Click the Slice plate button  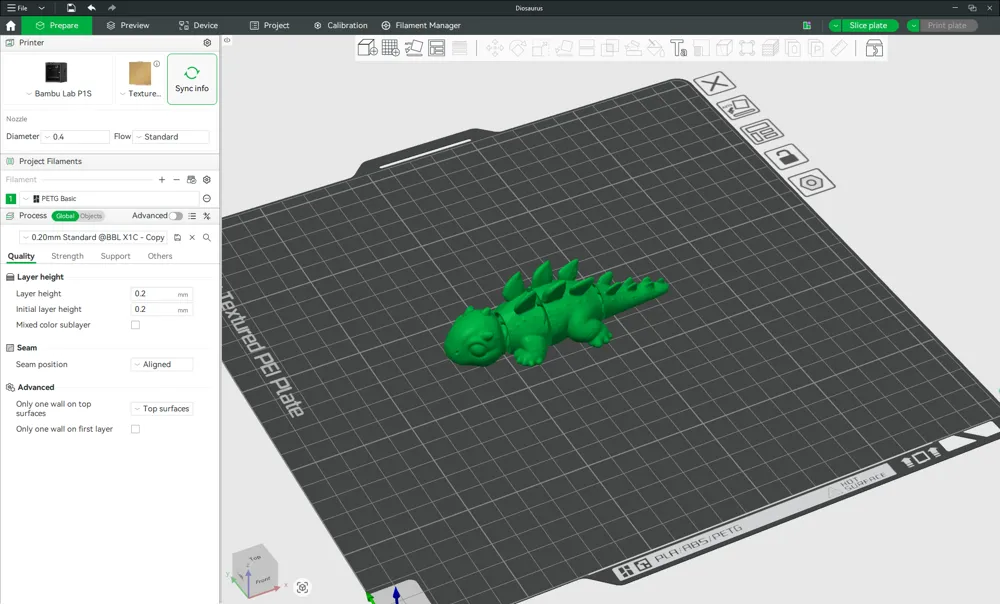pyautogui.click(x=869, y=26)
